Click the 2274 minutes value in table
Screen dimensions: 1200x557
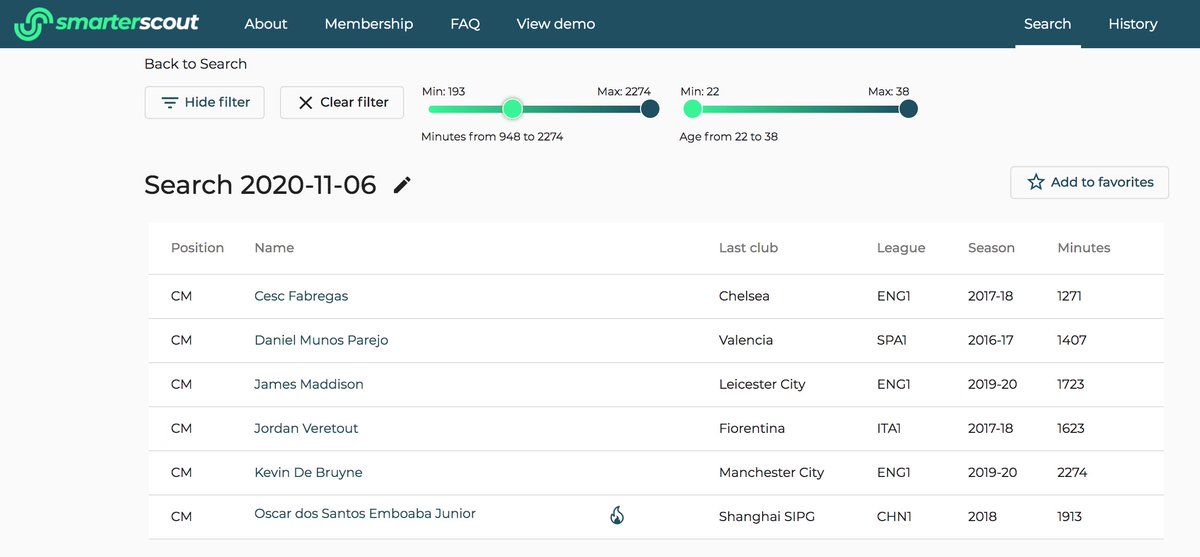pos(1072,472)
